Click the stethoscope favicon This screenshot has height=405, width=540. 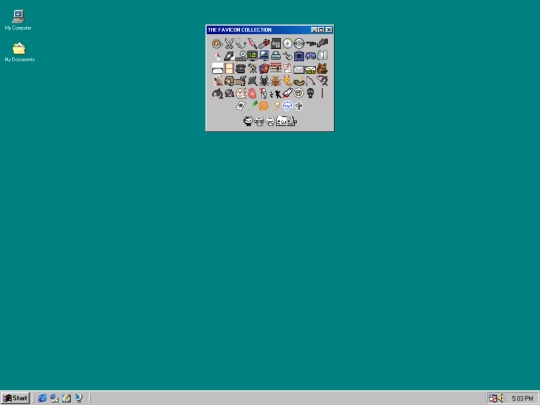241,43
